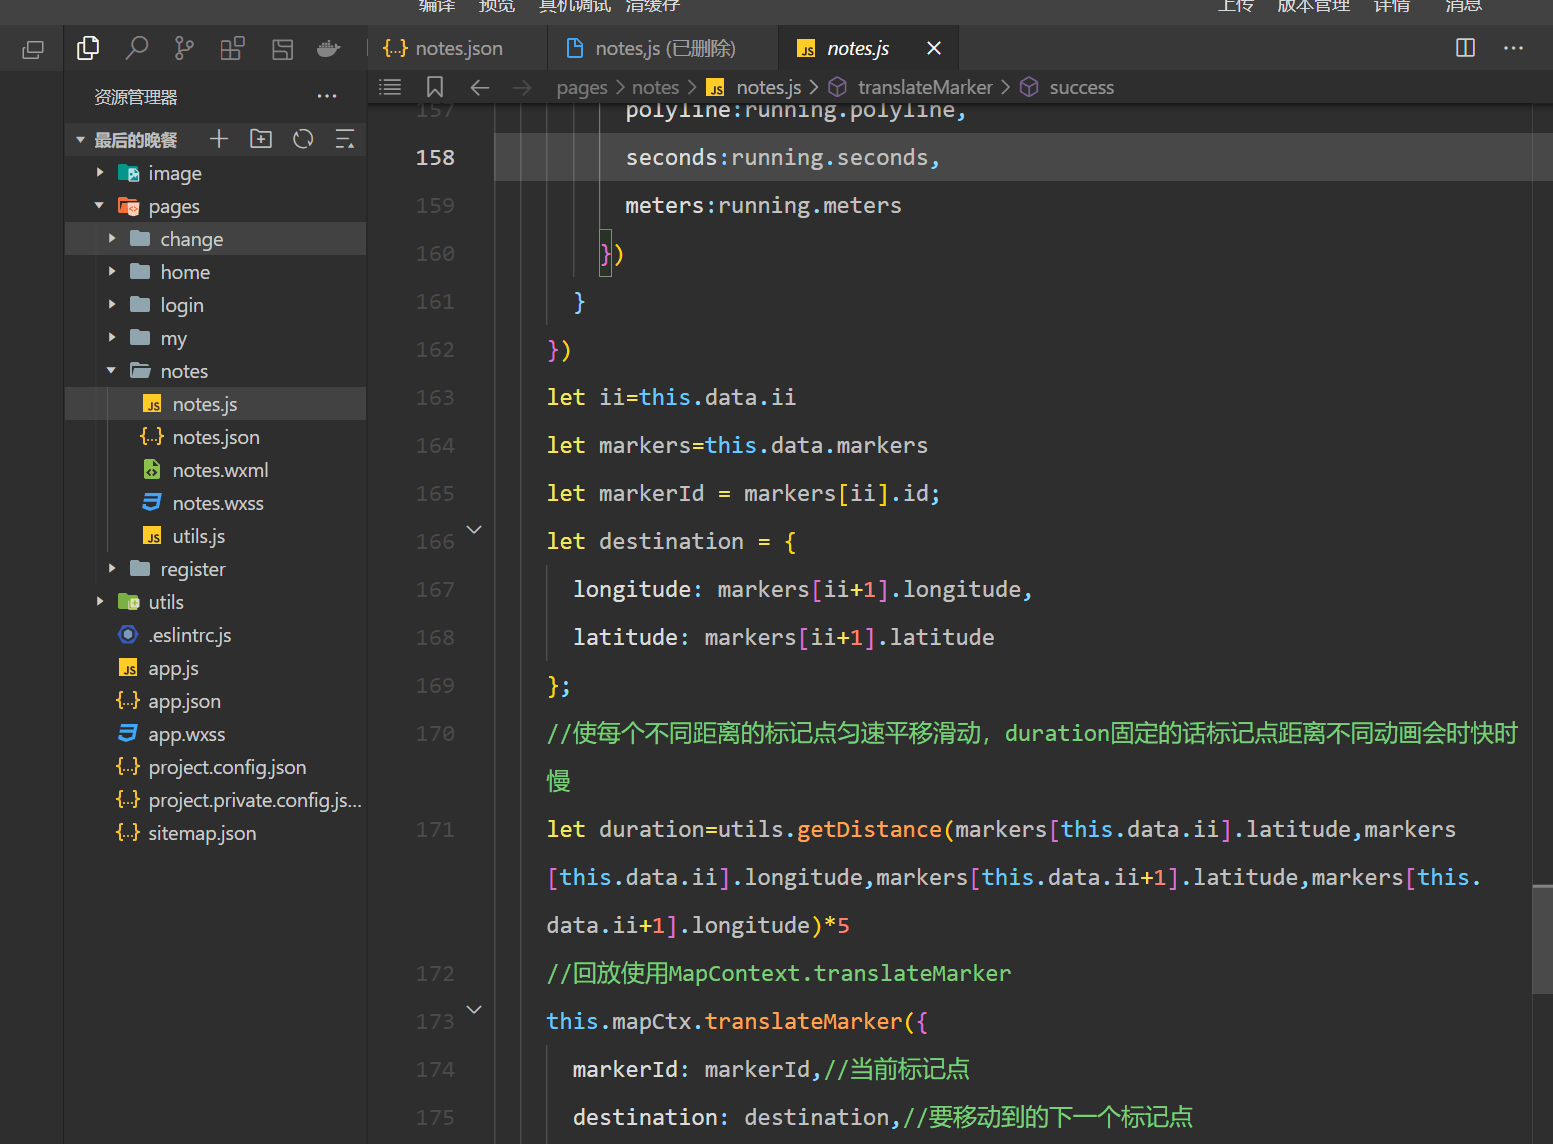Open app.json from the explorer
Viewport: 1553px width, 1144px height.
[x=184, y=701]
